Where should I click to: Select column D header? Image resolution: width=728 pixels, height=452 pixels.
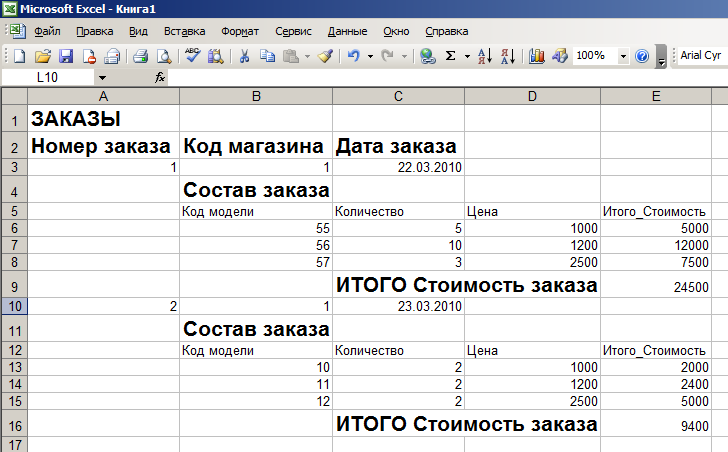click(x=532, y=96)
